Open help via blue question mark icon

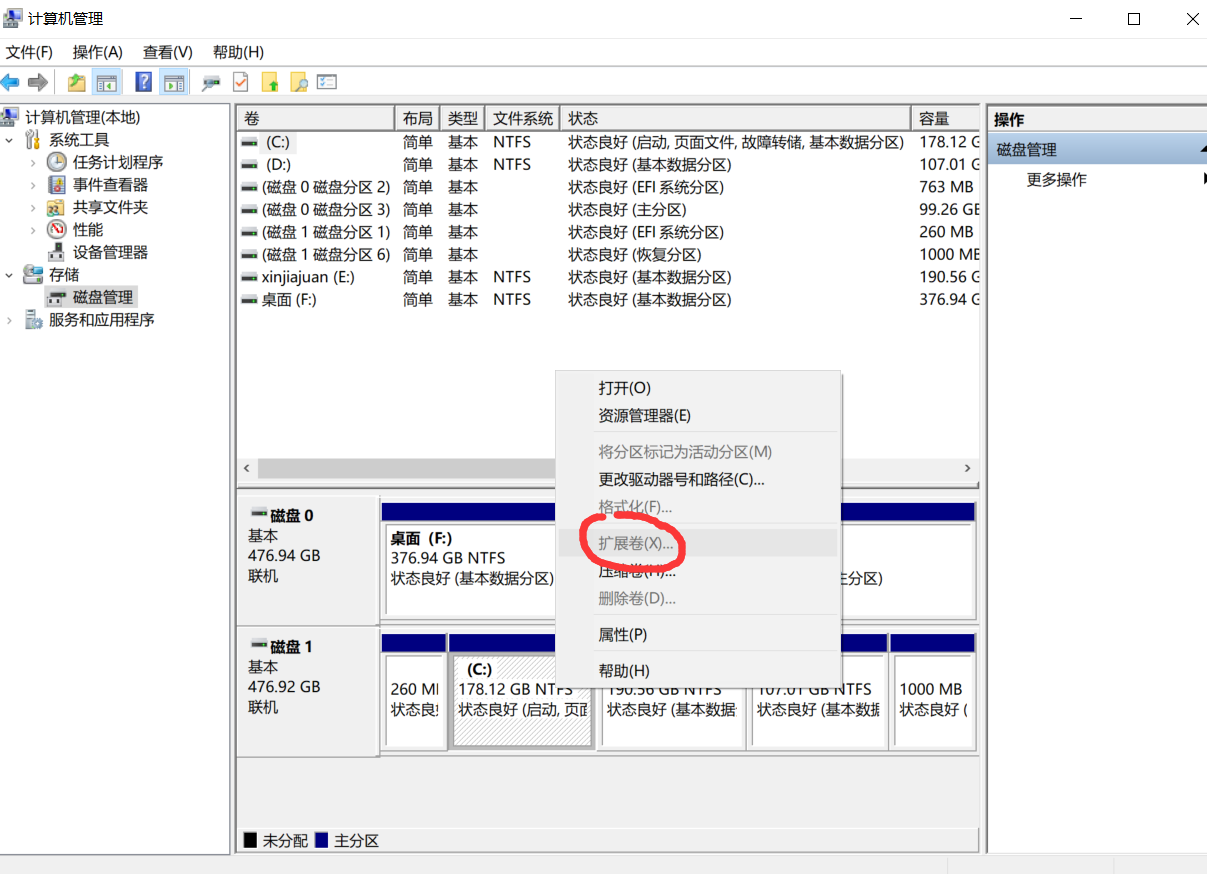pos(144,82)
